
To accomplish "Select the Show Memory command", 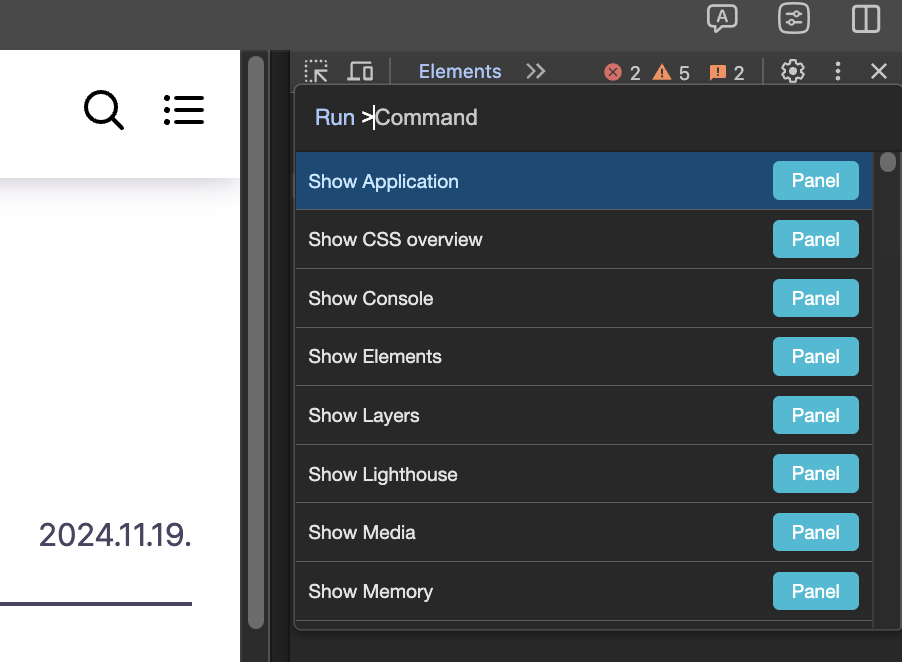I will (x=584, y=591).
